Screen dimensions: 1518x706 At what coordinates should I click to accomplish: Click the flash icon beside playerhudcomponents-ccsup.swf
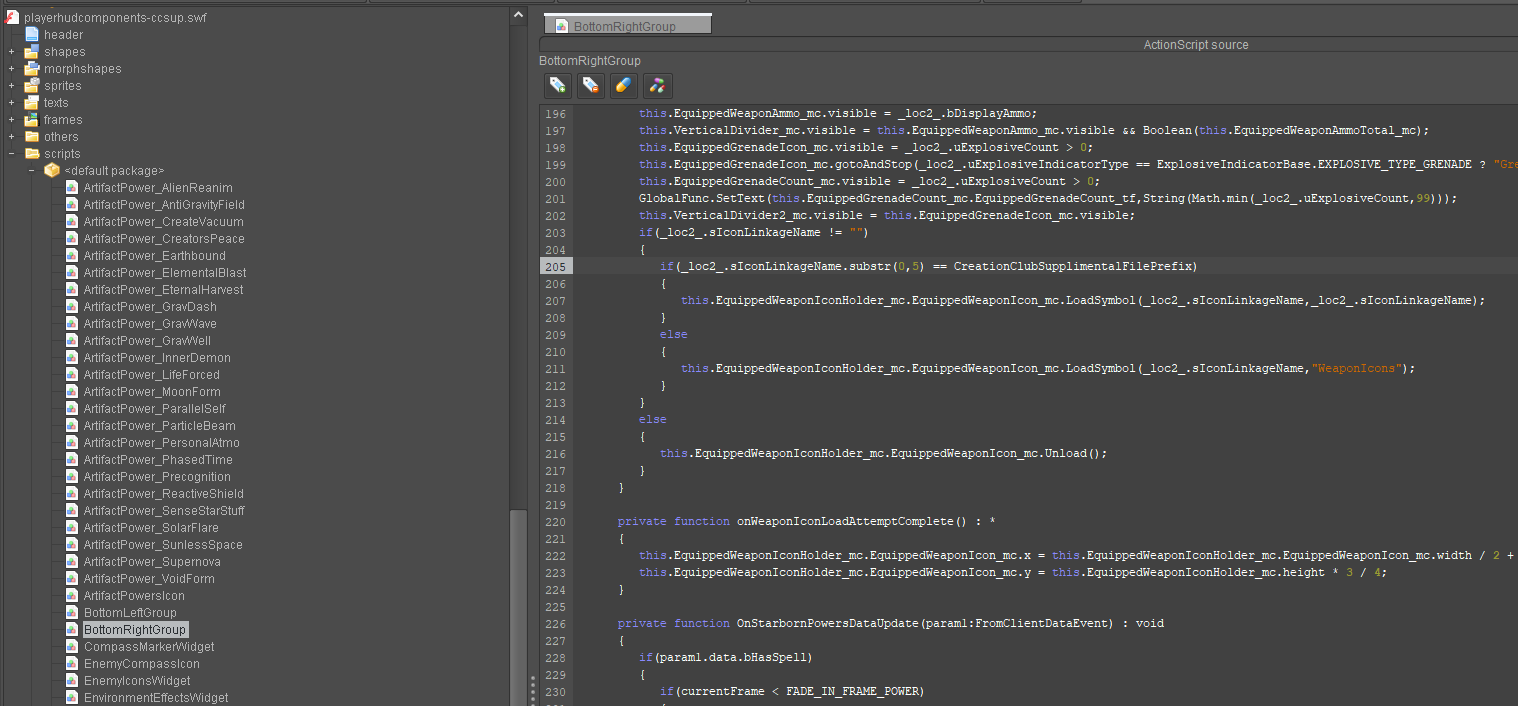tap(11, 17)
